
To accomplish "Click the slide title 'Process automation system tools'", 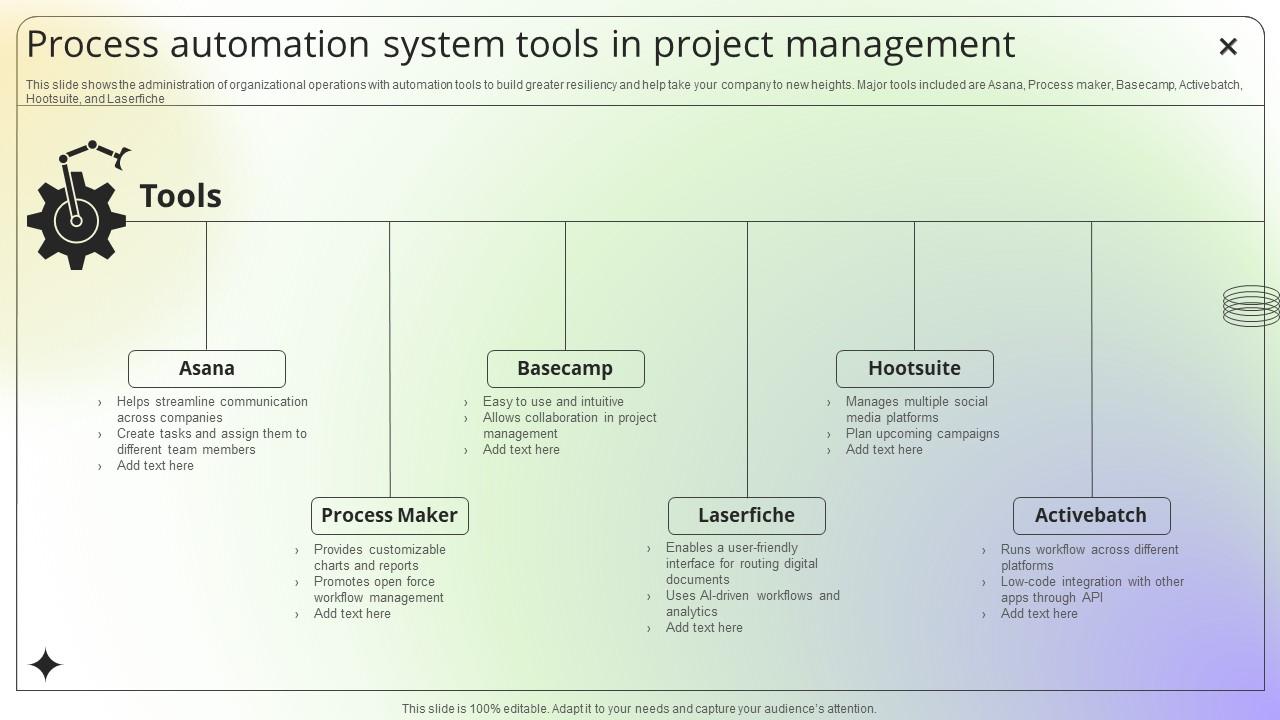I will pos(521,44).
